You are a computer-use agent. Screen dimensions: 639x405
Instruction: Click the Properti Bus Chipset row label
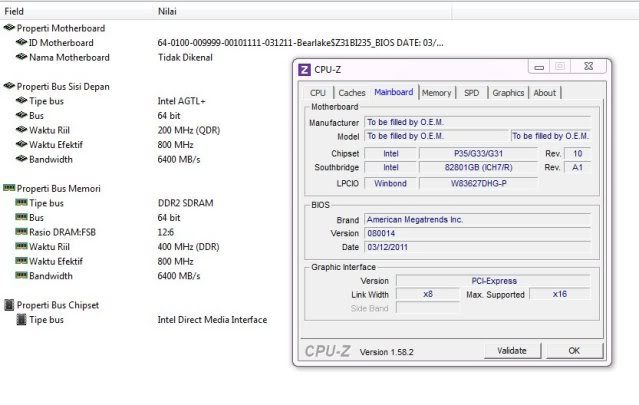tap(57, 305)
